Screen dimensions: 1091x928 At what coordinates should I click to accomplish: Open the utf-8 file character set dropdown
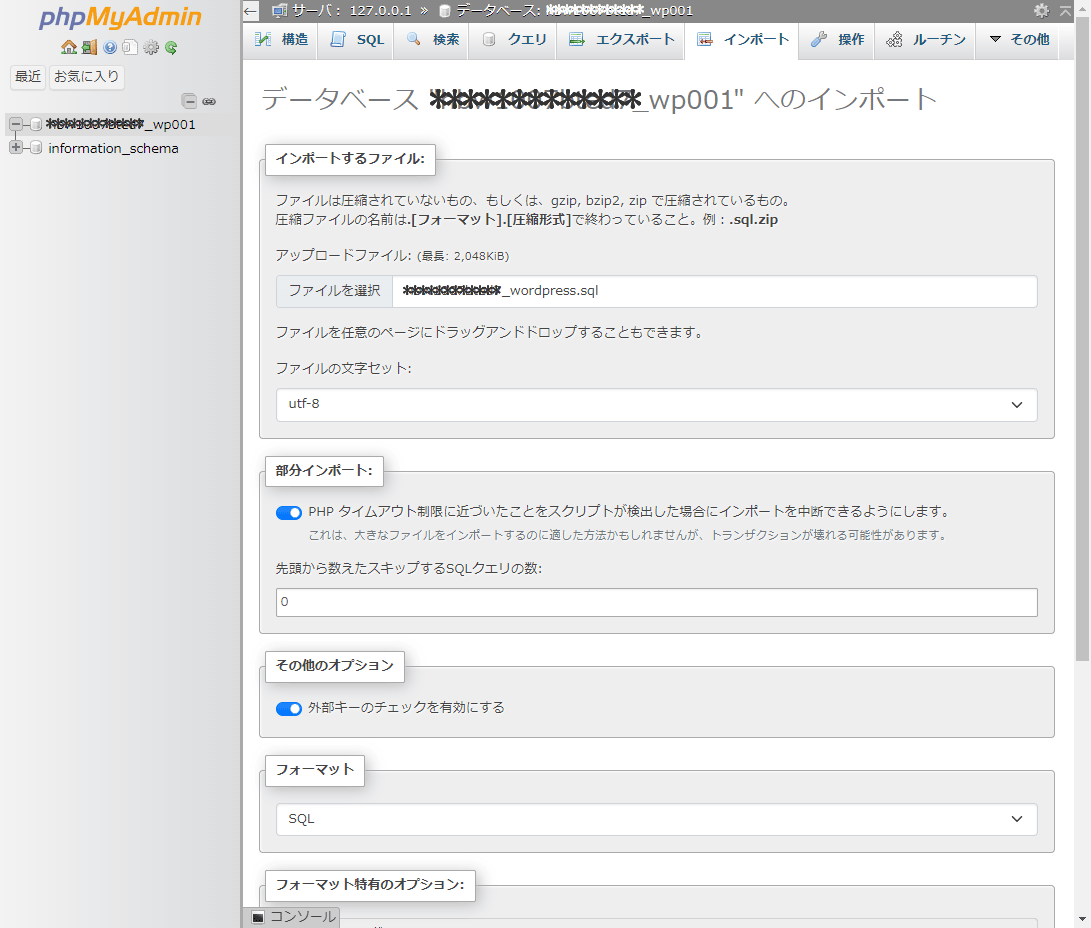coord(656,405)
